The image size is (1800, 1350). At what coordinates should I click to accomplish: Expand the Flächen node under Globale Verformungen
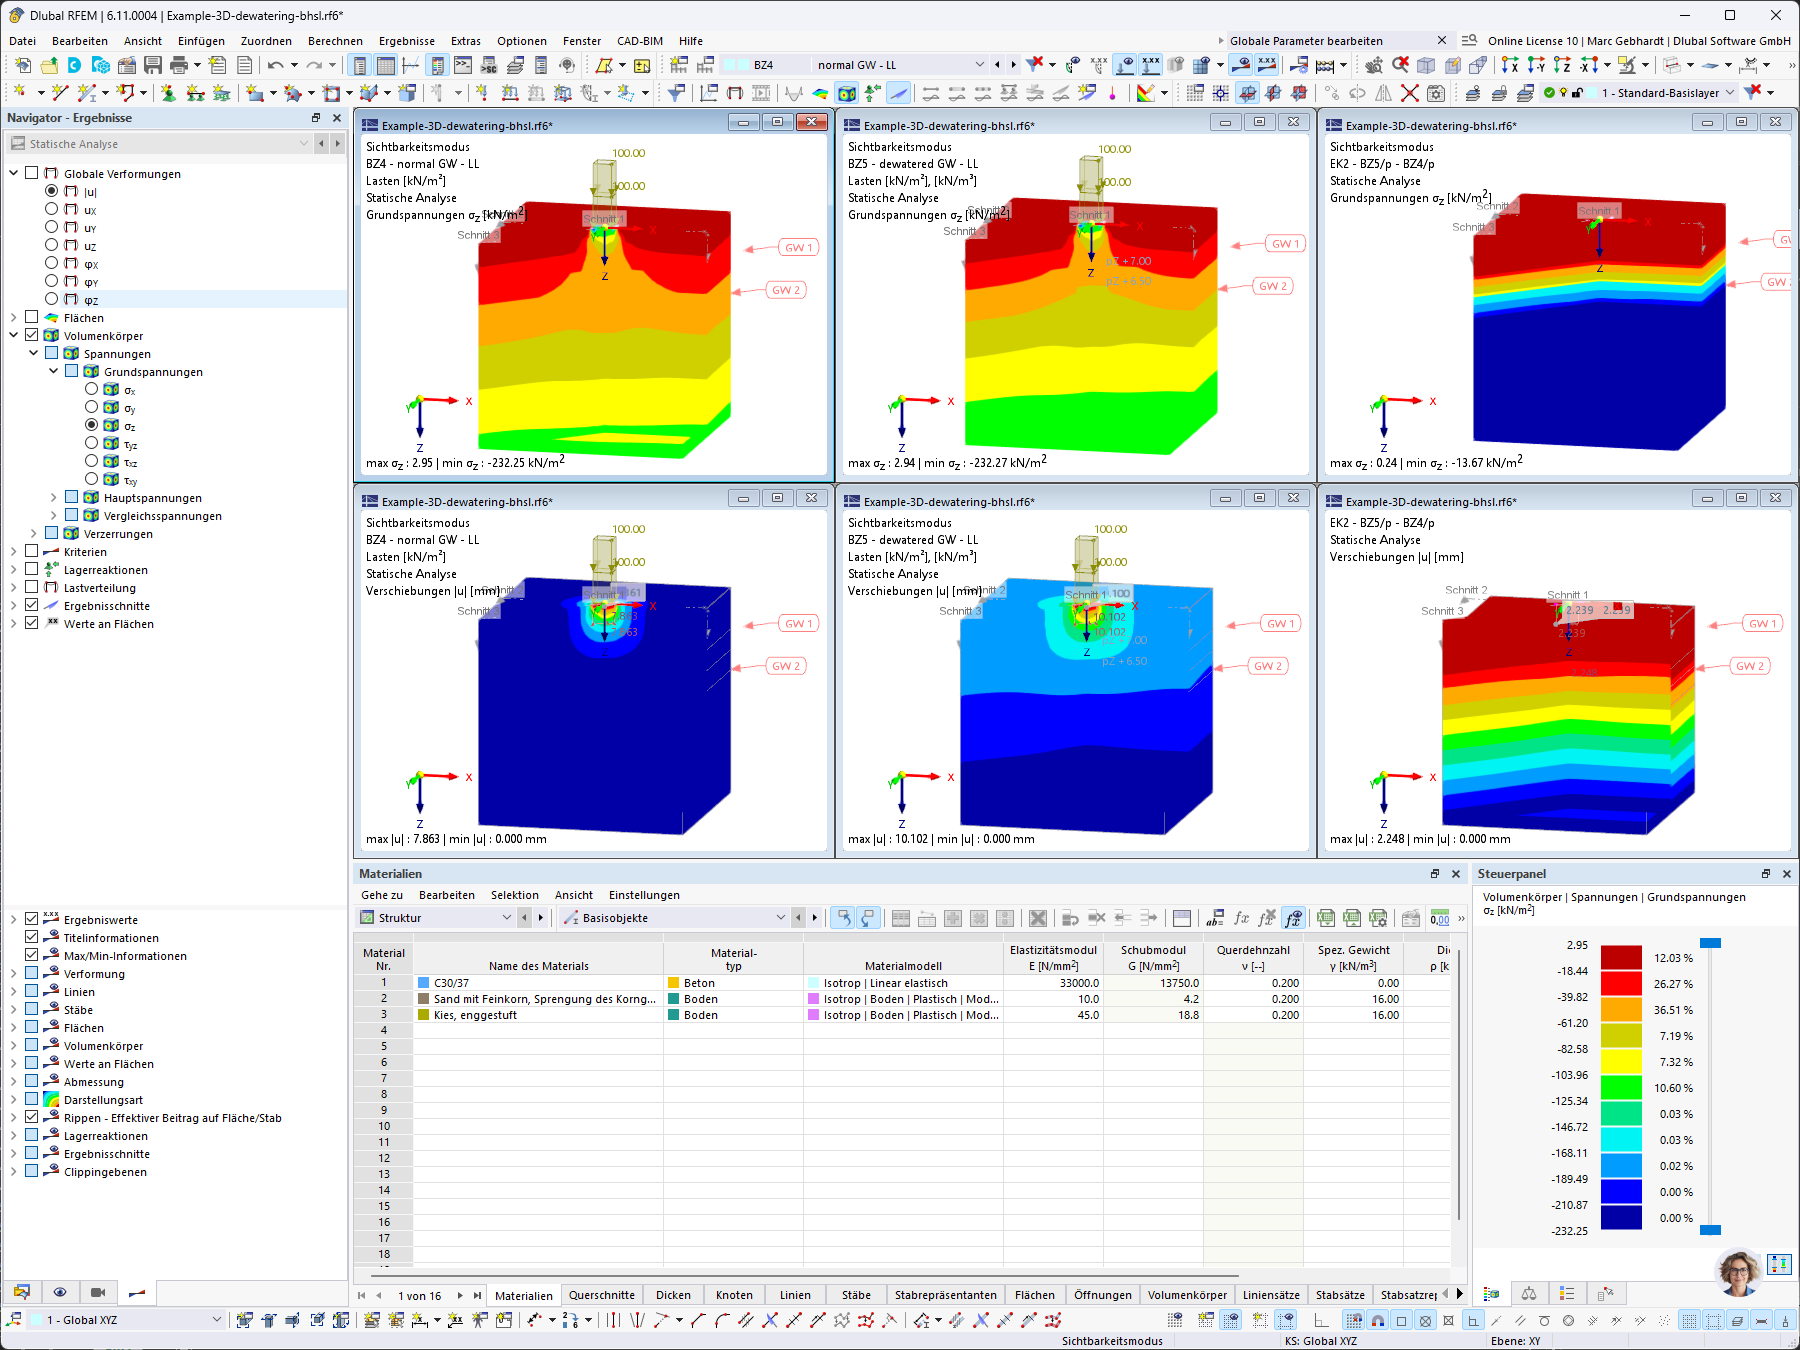coord(14,317)
